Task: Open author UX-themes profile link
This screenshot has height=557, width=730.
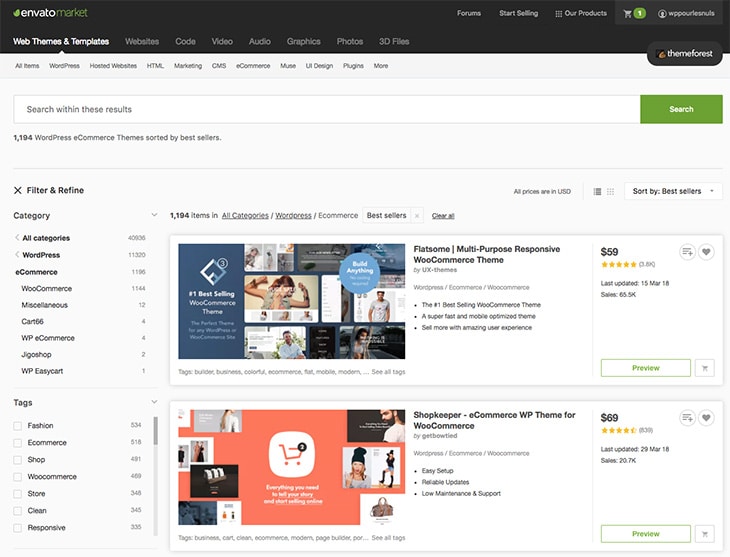Action: point(439,270)
